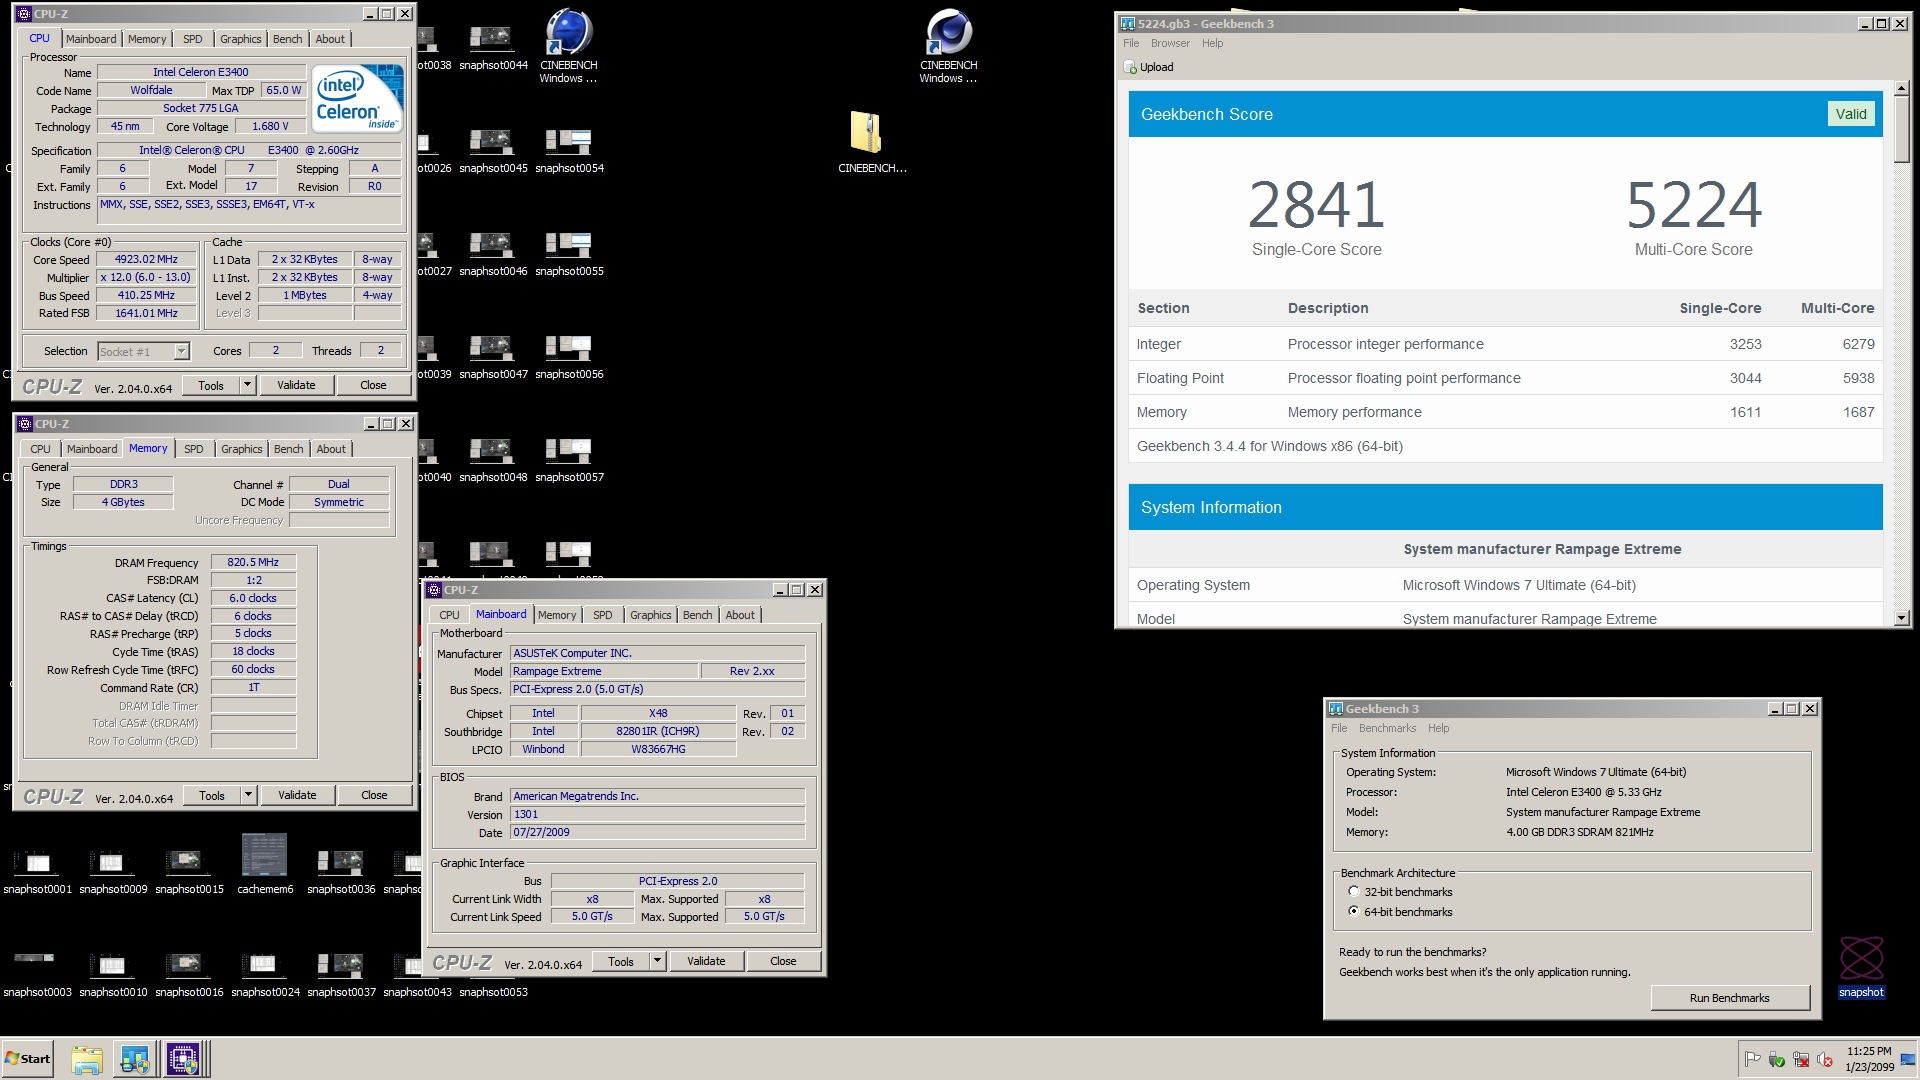Open the File menu in the 5224.gb3 window
1920x1080 pixels.
coord(1131,43)
